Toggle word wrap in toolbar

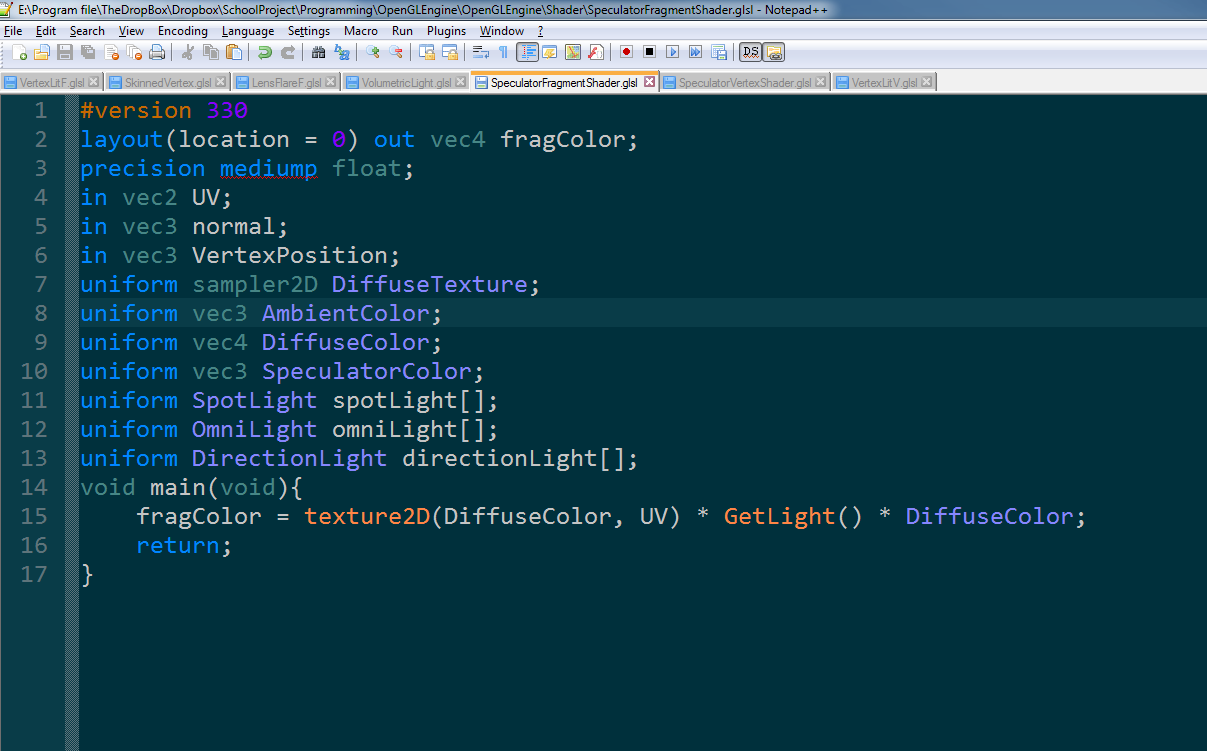pos(480,52)
